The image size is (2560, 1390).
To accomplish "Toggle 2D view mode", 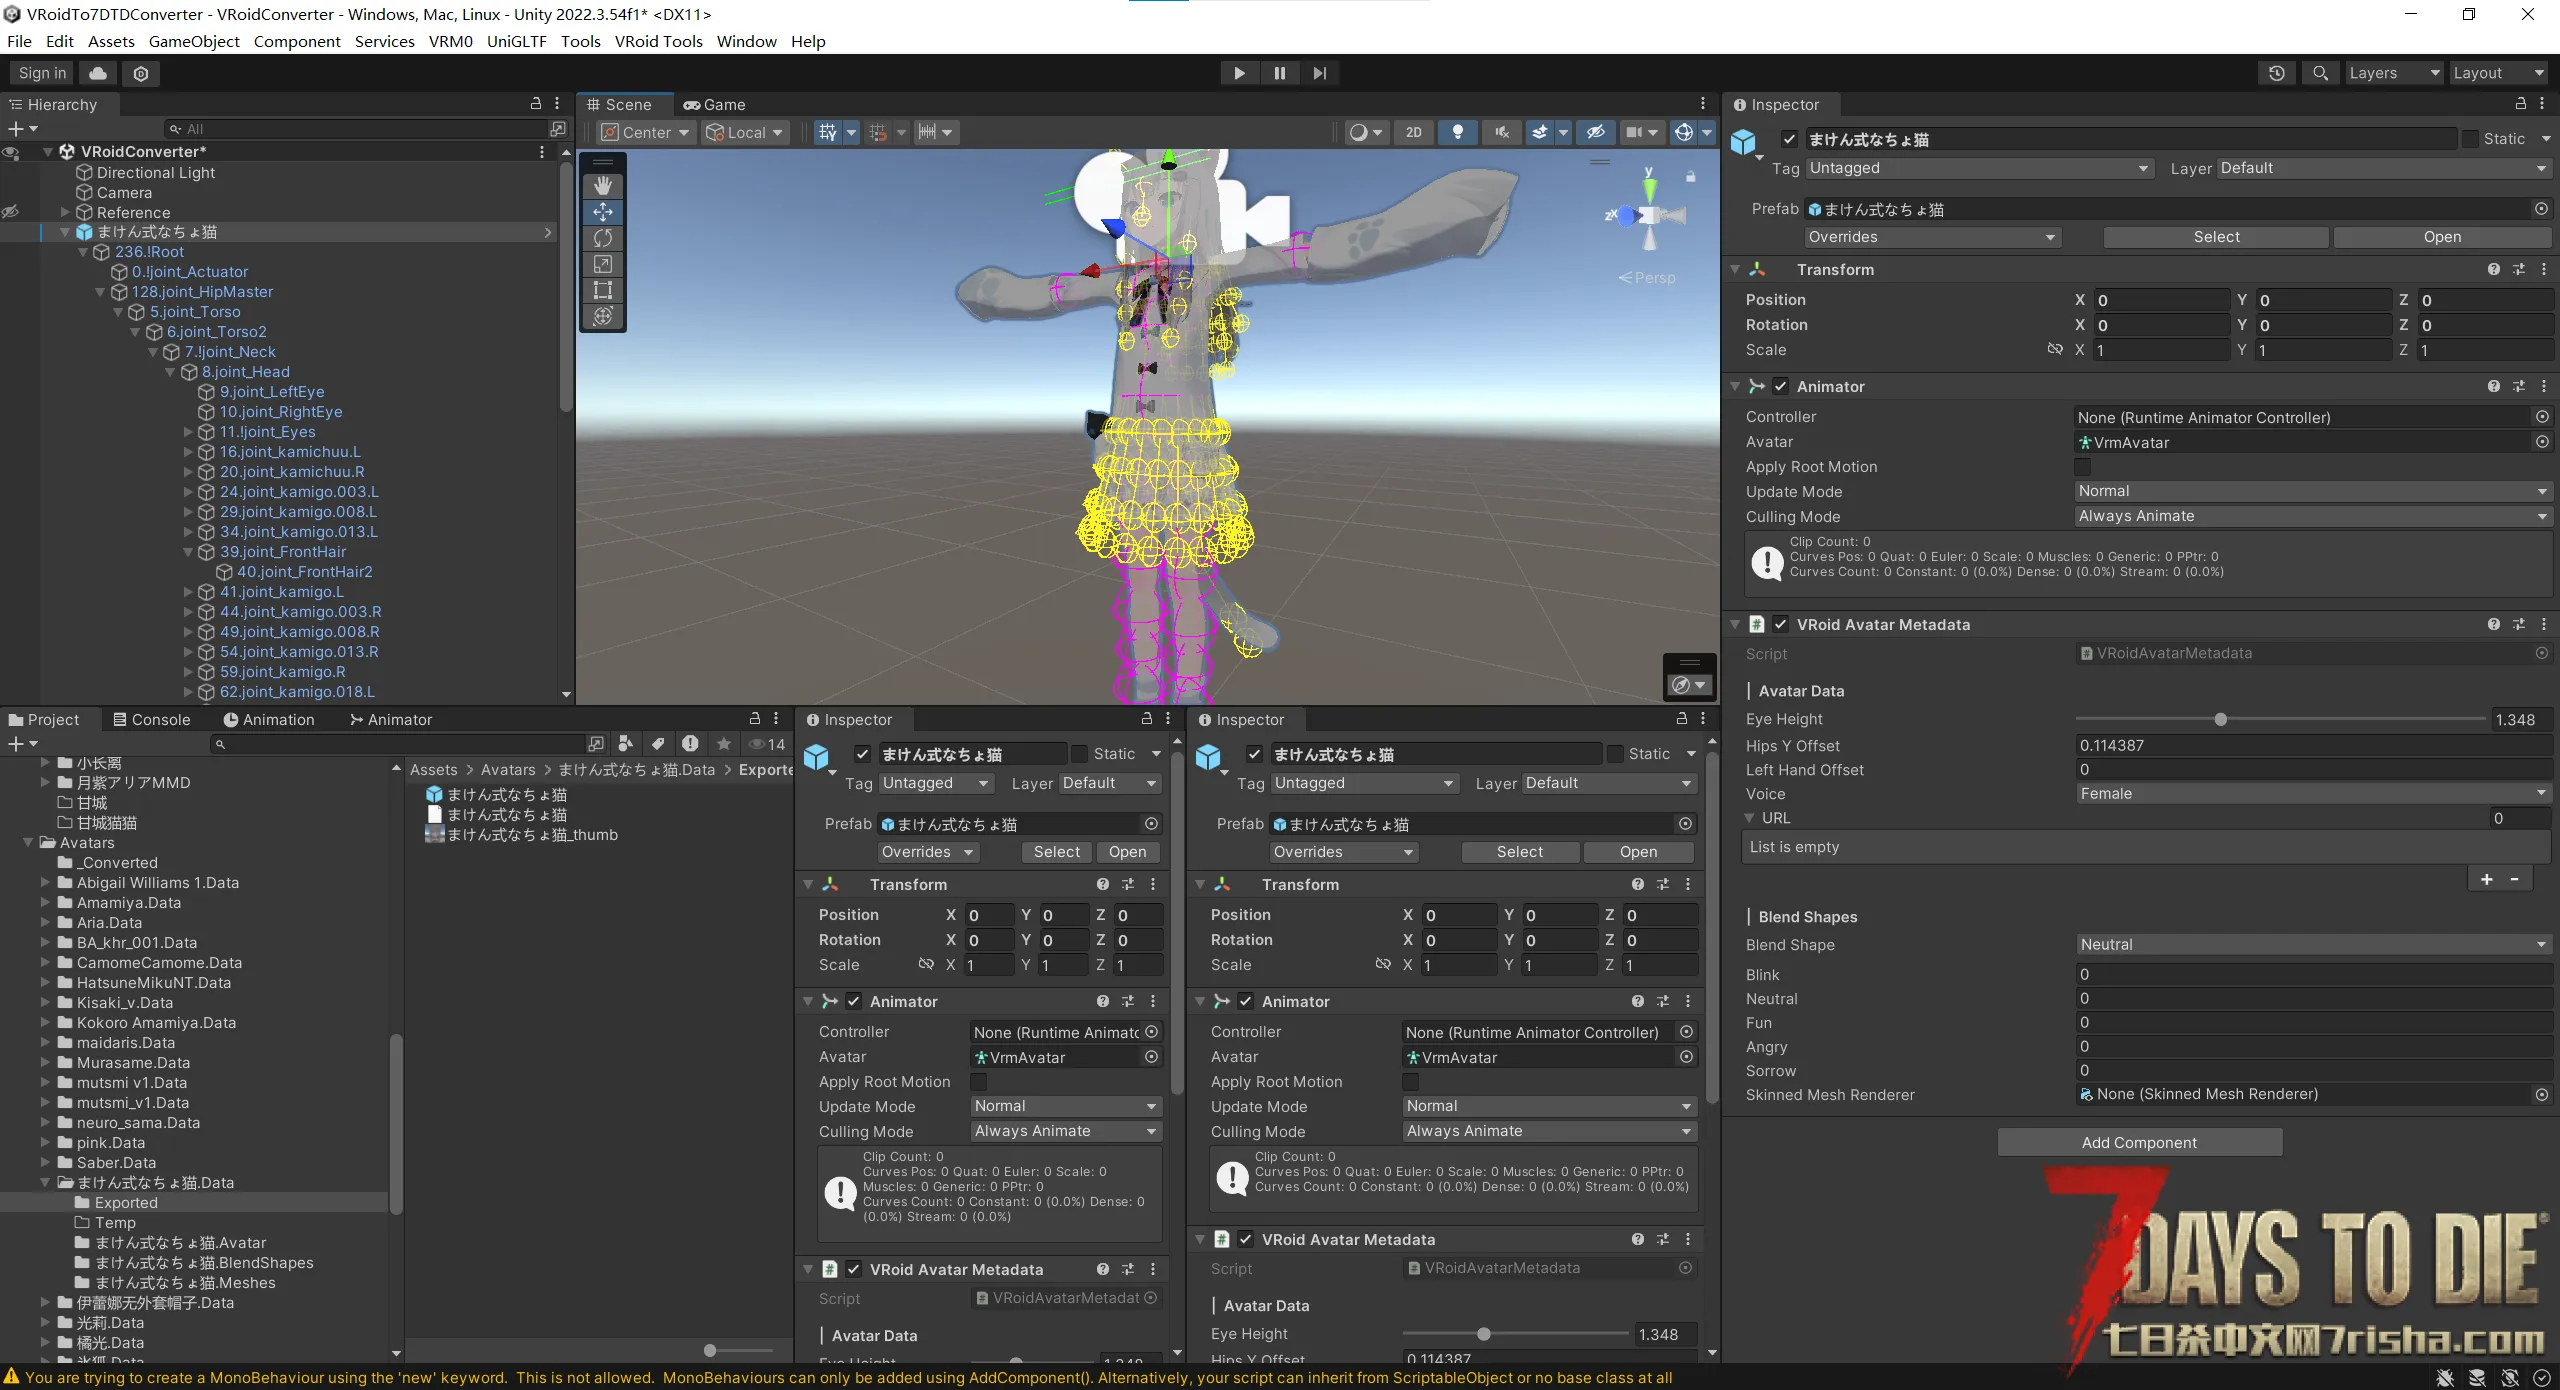I will pyautogui.click(x=1413, y=132).
